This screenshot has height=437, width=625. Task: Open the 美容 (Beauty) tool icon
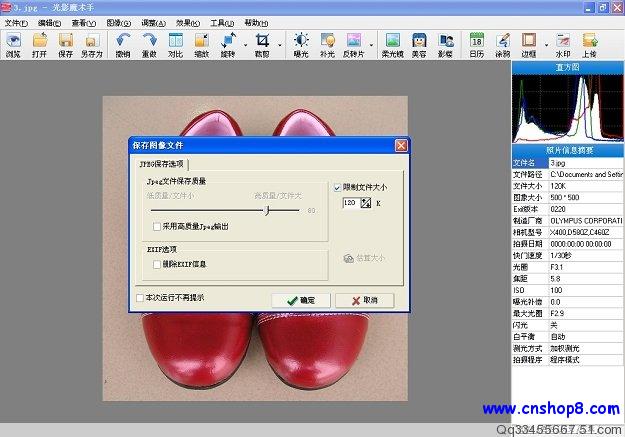419,45
